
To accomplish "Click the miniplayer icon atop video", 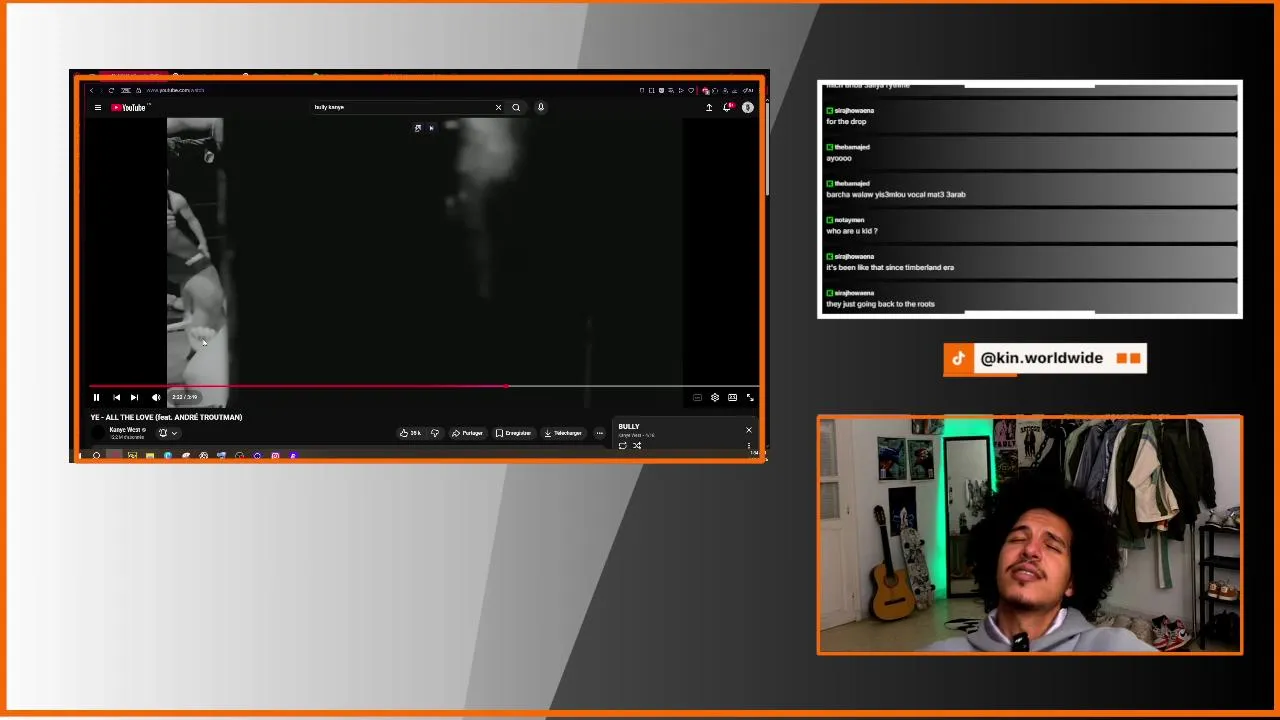I will (x=418, y=128).
